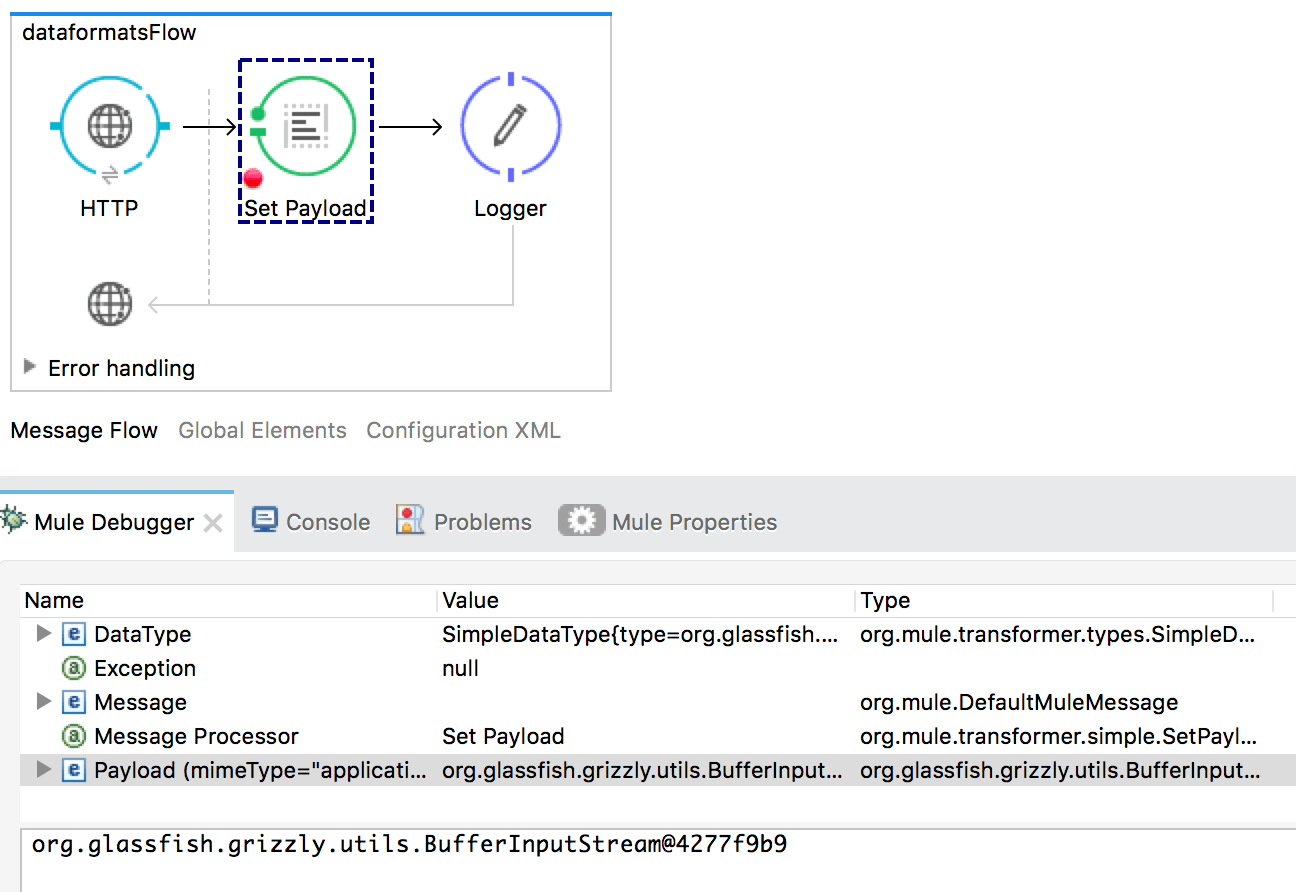This screenshot has height=892, width=1296.
Task: Expand the Message tree row
Action: 43,702
